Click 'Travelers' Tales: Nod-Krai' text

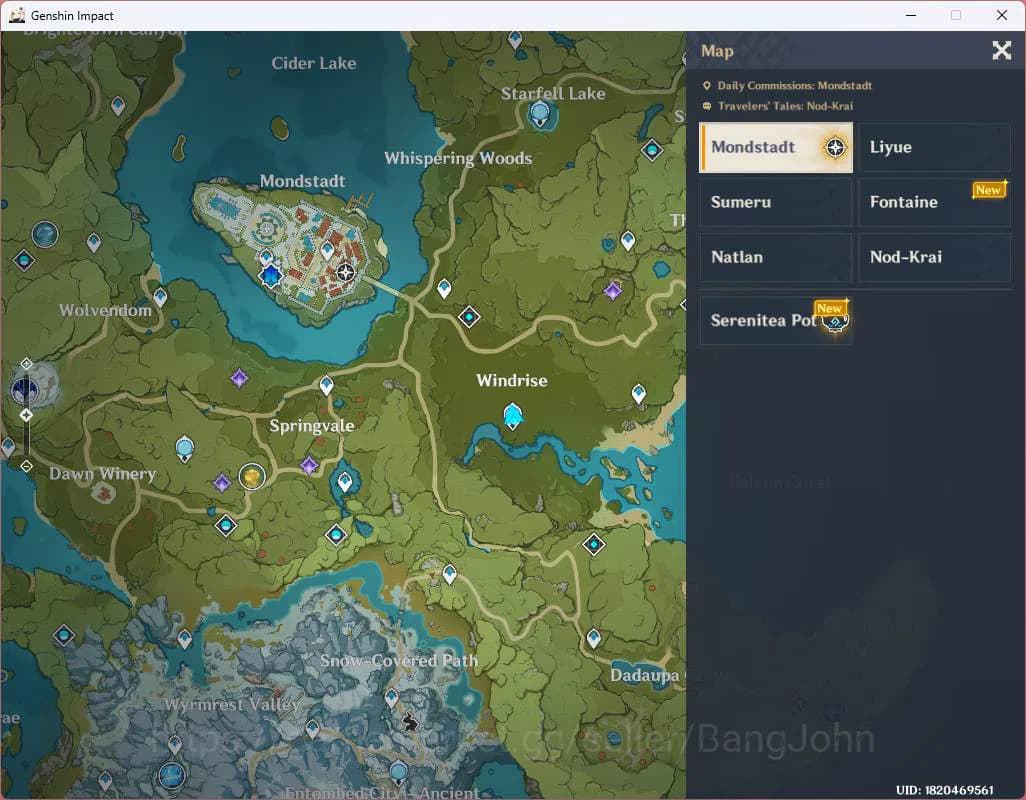coord(785,106)
